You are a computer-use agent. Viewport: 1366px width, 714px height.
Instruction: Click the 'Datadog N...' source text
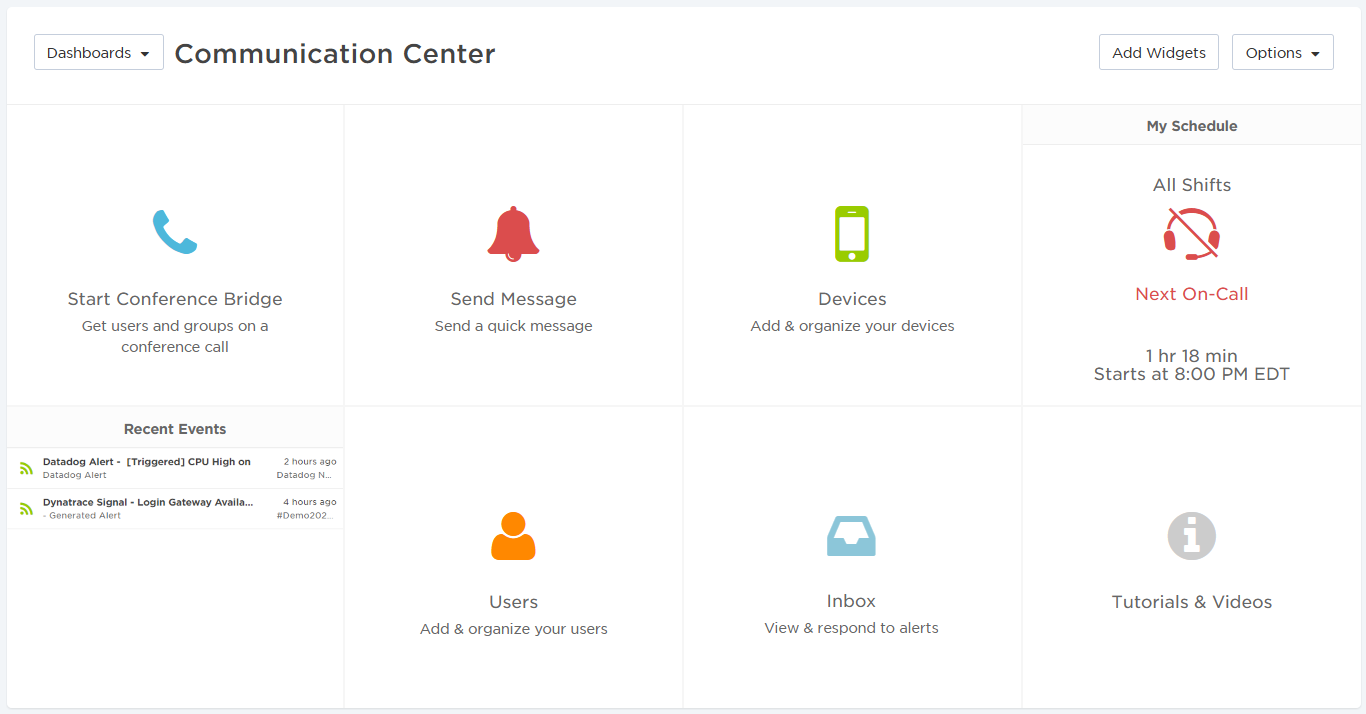[x=306, y=475]
